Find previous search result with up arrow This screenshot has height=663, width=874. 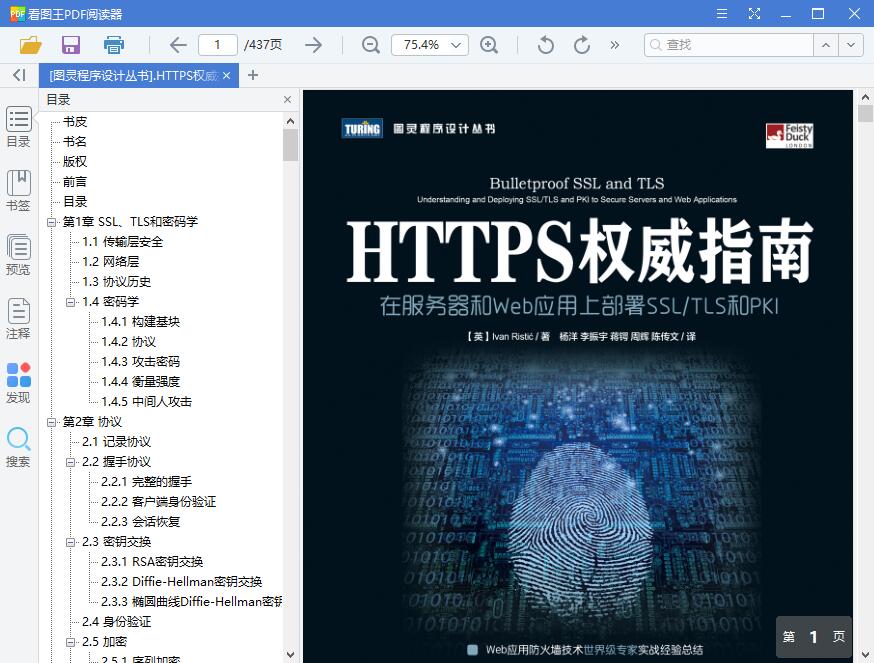826,45
